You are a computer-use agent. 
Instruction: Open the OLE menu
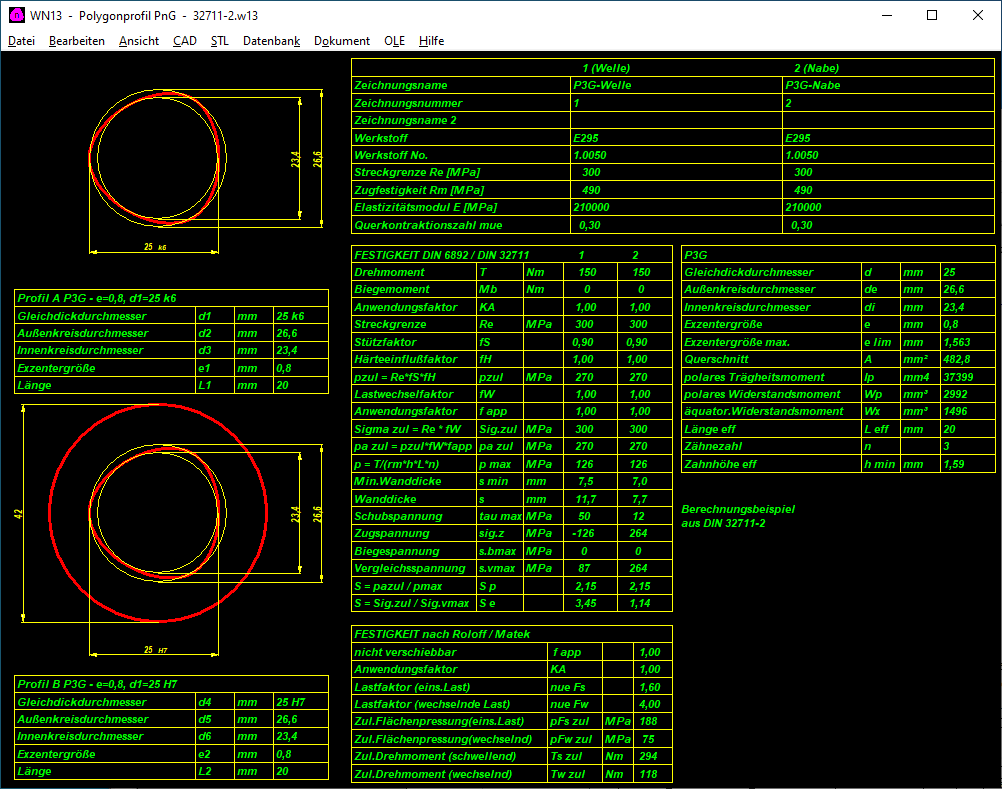pos(394,41)
